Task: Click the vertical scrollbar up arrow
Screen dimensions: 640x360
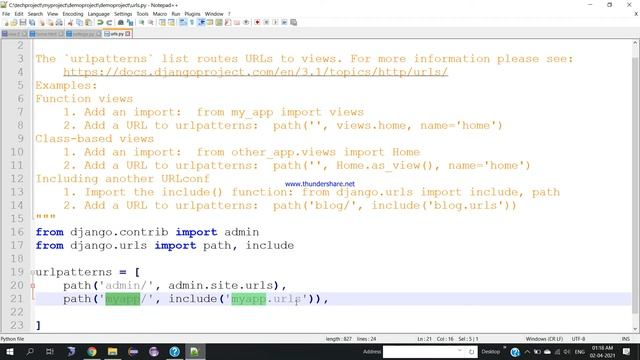Action: 636,42
